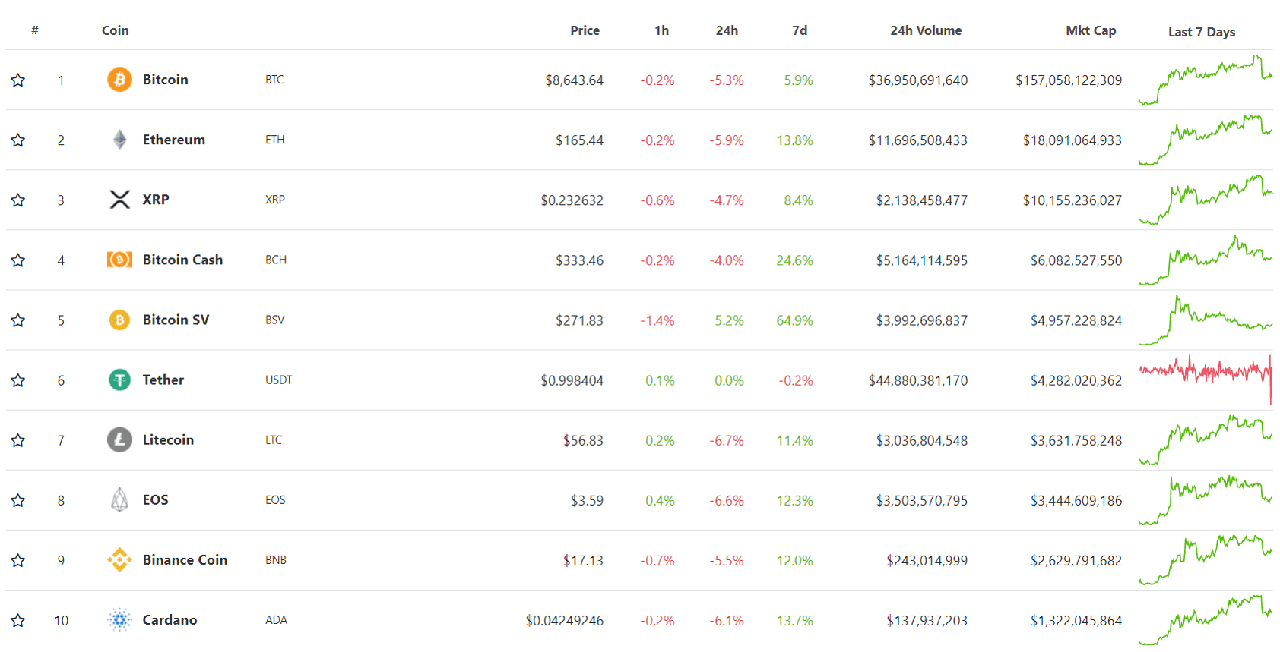Open Bitcoin Cash's 7-day sparkline chart
This screenshot has height=652, width=1280.
(1205, 260)
